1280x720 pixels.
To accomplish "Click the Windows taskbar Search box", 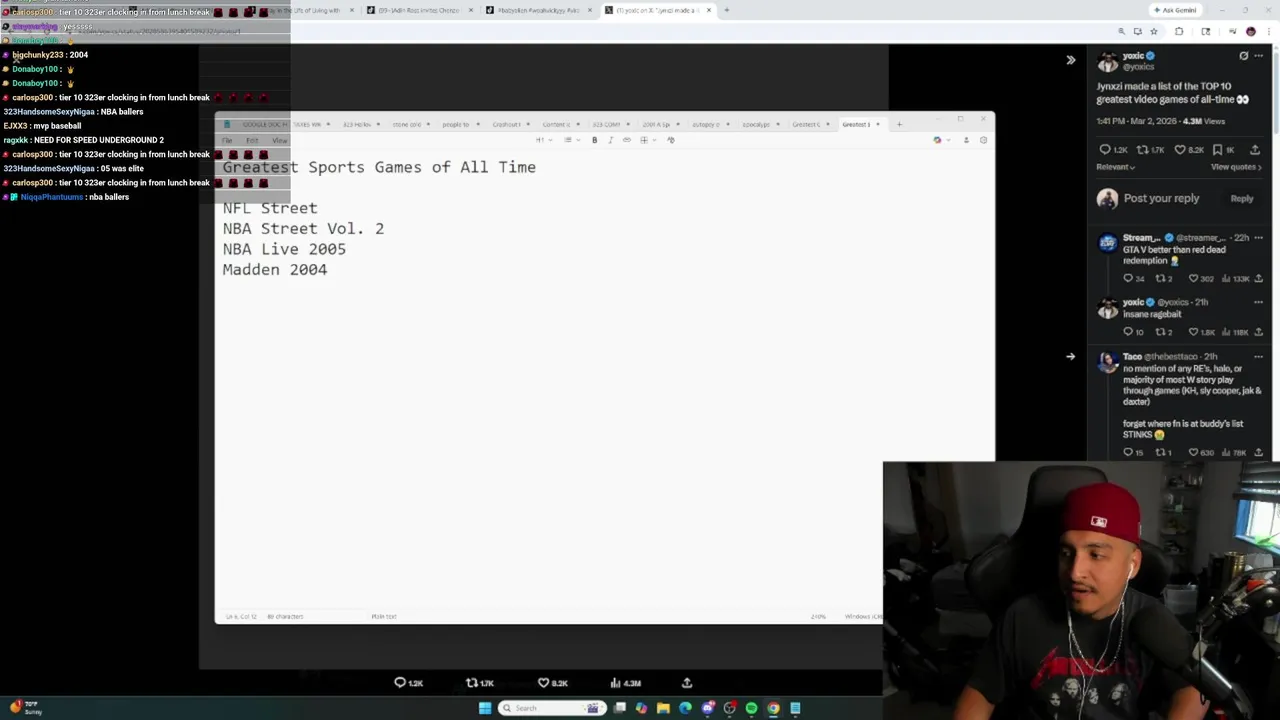I will (x=550, y=708).
